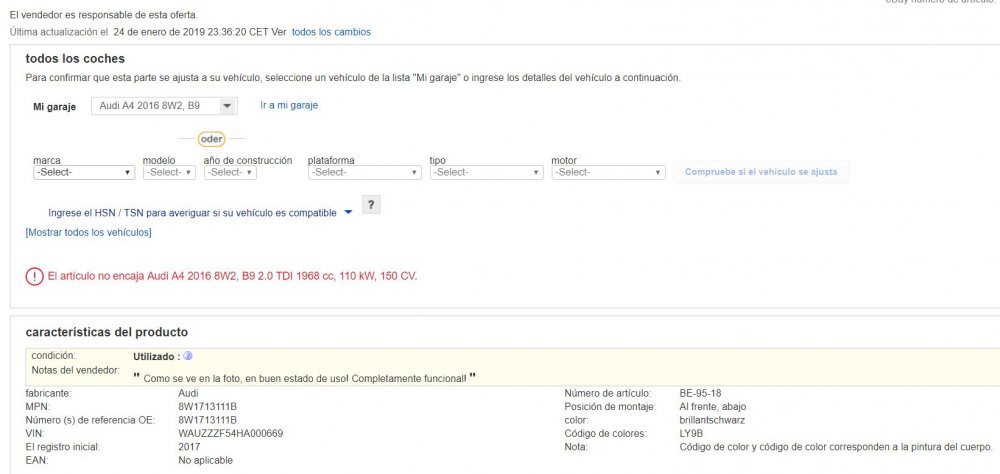Click the todos los coches heading

point(75,59)
